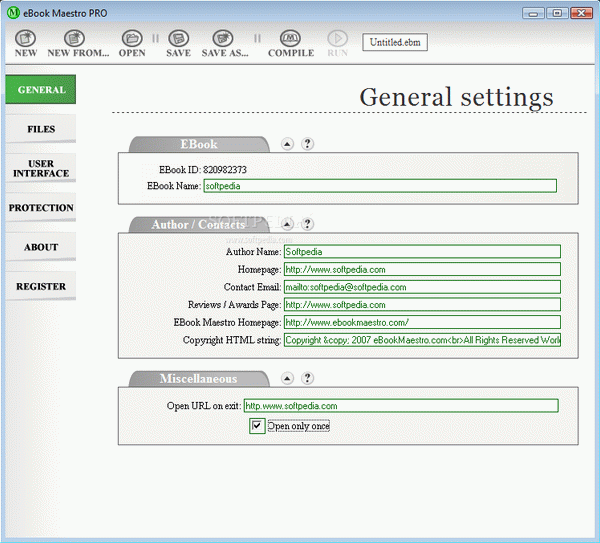Click the General settings heading
The image size is (600, 543).
(457, 97)
